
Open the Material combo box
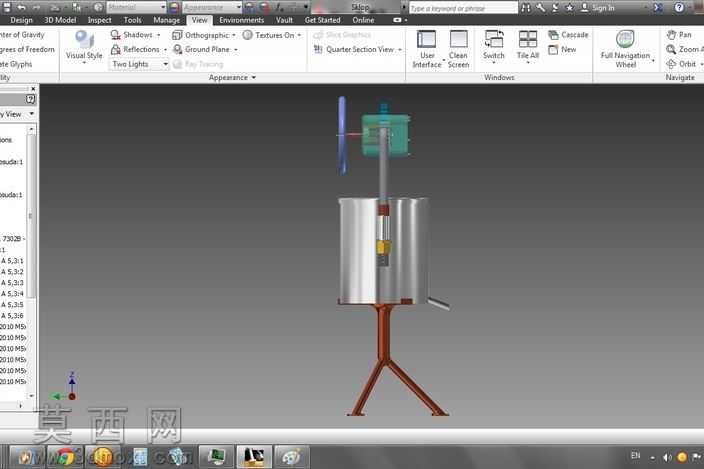pos(136,7)
